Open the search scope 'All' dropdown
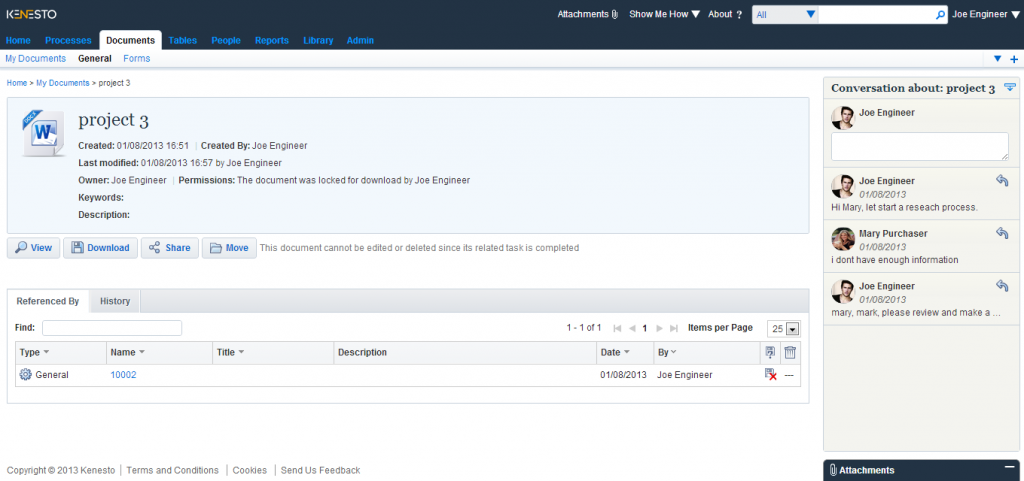The height and width of the screenshot is (481, 1024). pos(785,14)
